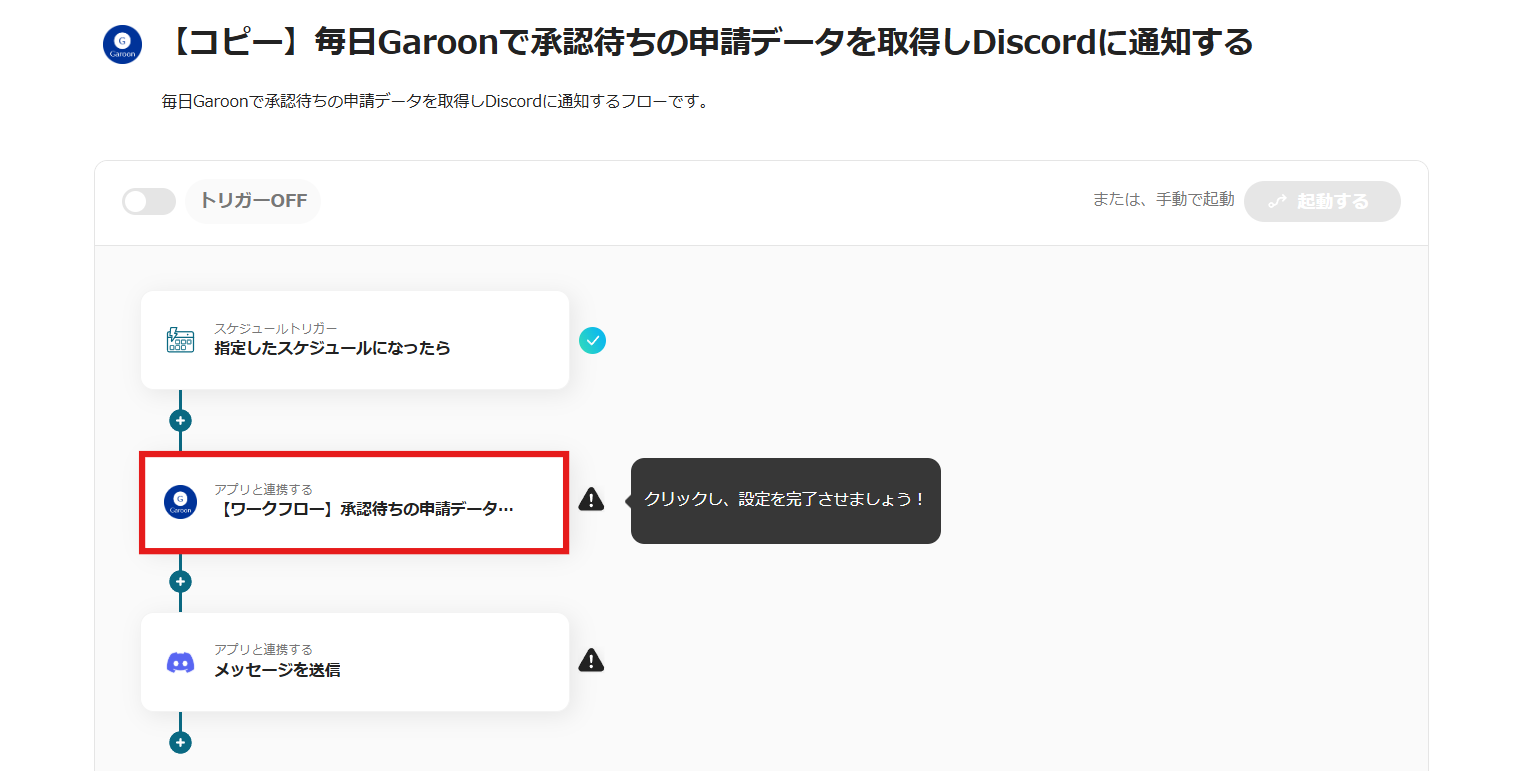Click the Discord app icon
This screenshot has width=1532, height=771.
tap(180, 662)
